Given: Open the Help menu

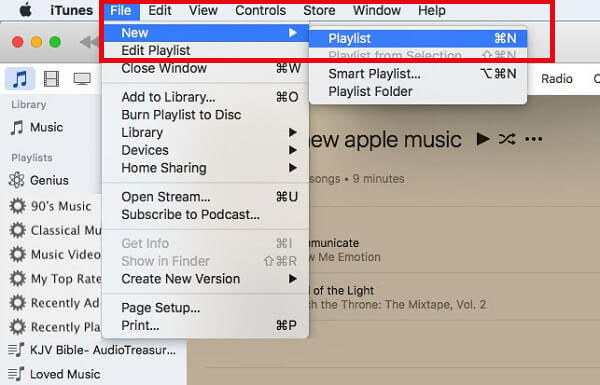Looking at the screenshot, I should click(432, 10).
